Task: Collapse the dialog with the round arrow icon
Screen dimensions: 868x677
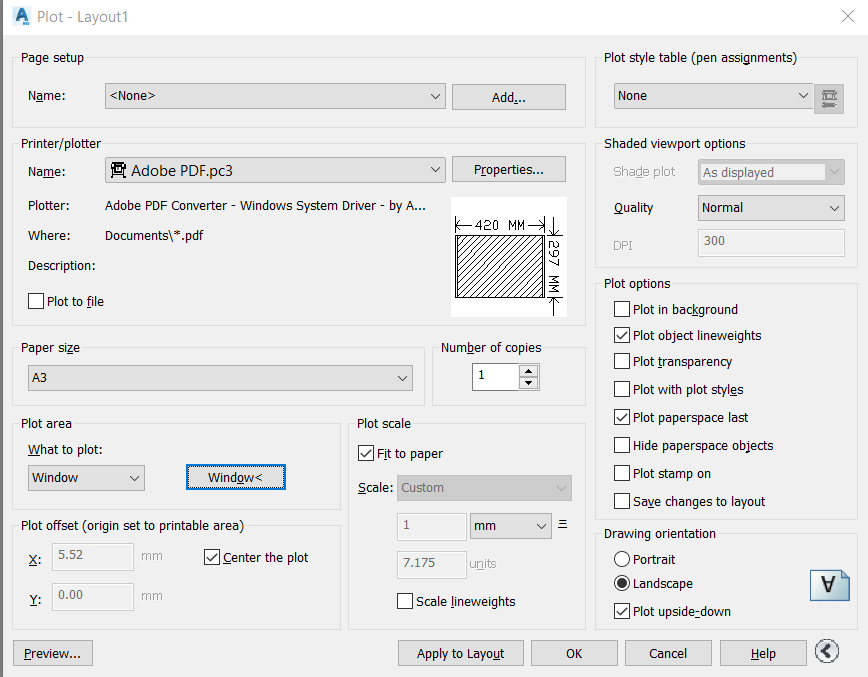Action: [827, 652]
